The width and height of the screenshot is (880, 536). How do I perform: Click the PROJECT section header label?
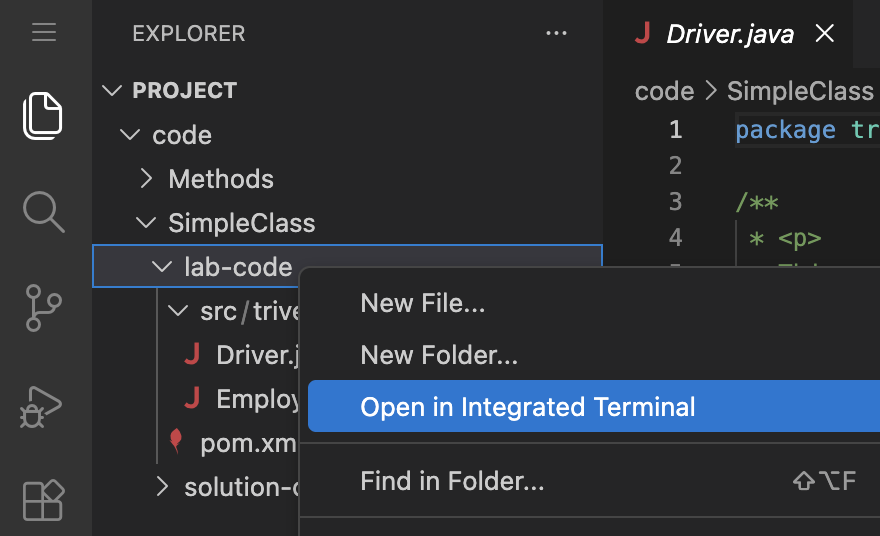(x=185, y=90)
